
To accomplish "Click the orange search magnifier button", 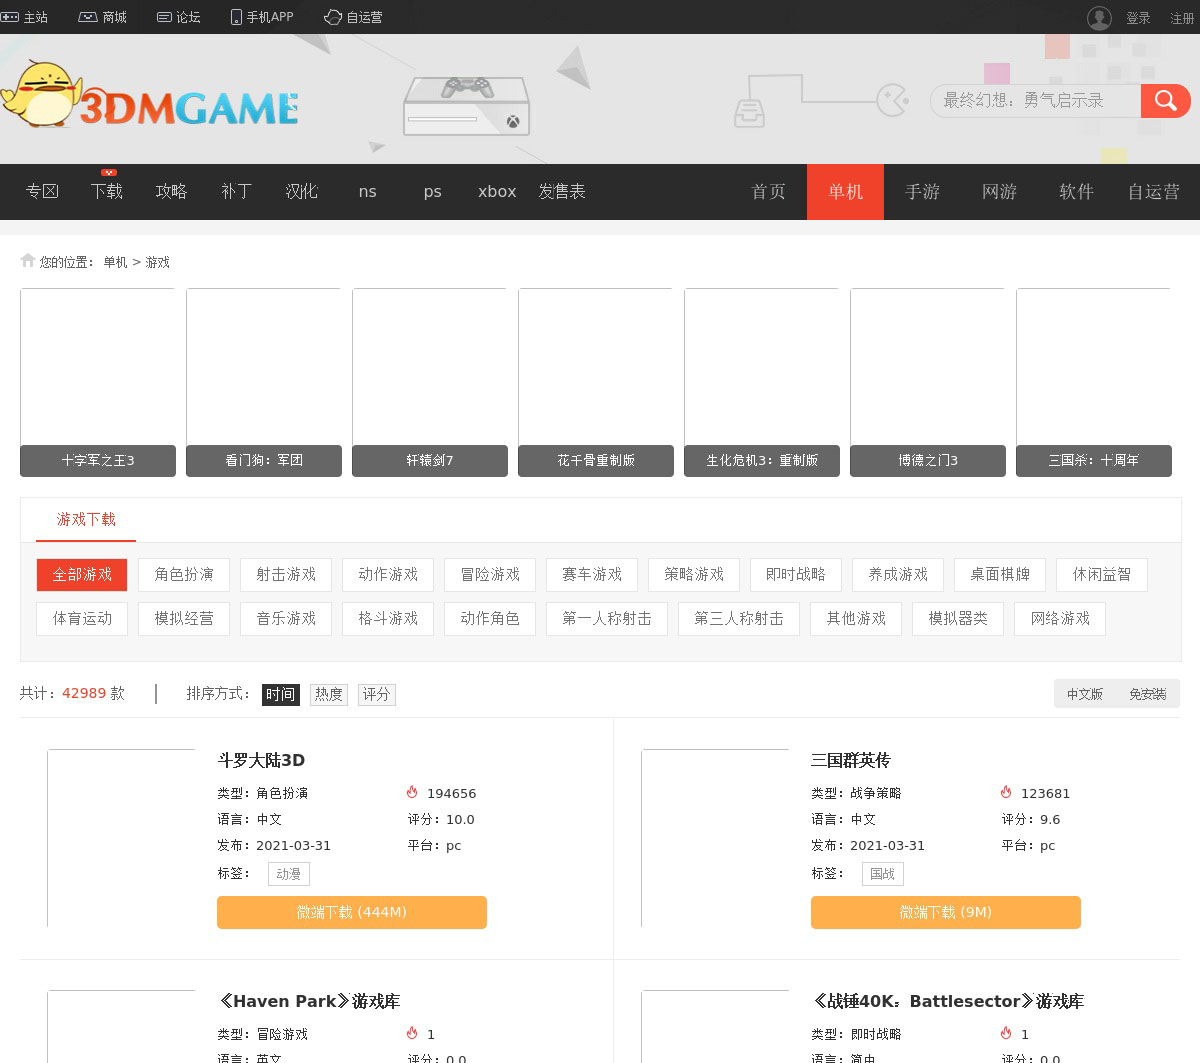I will coord(1165,100).
